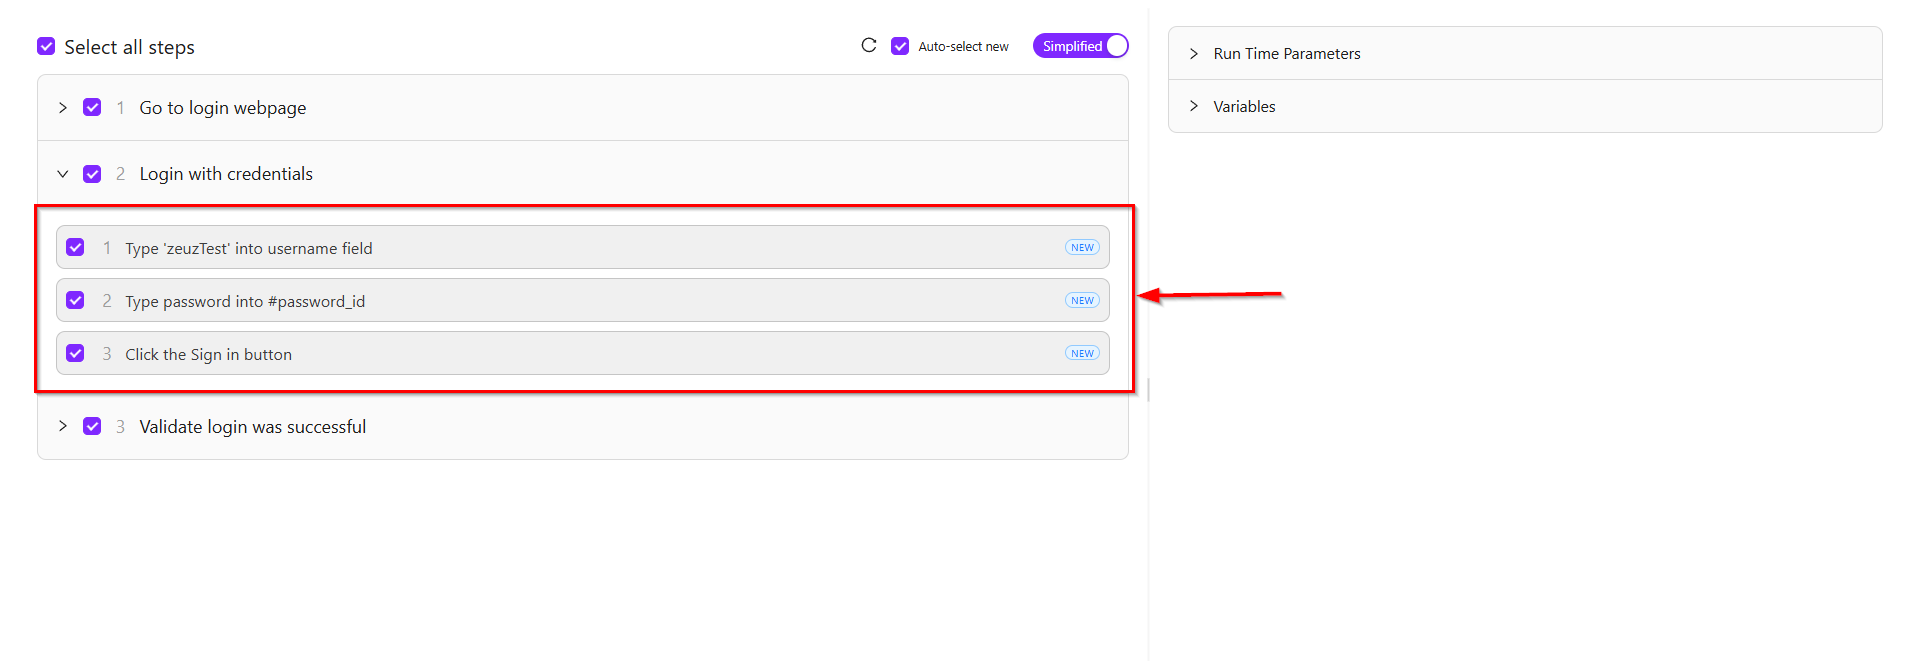The height and width of the screenshot is (661, 1920).
Task: Click NEW badge on password step
Action: point(1082,301)
